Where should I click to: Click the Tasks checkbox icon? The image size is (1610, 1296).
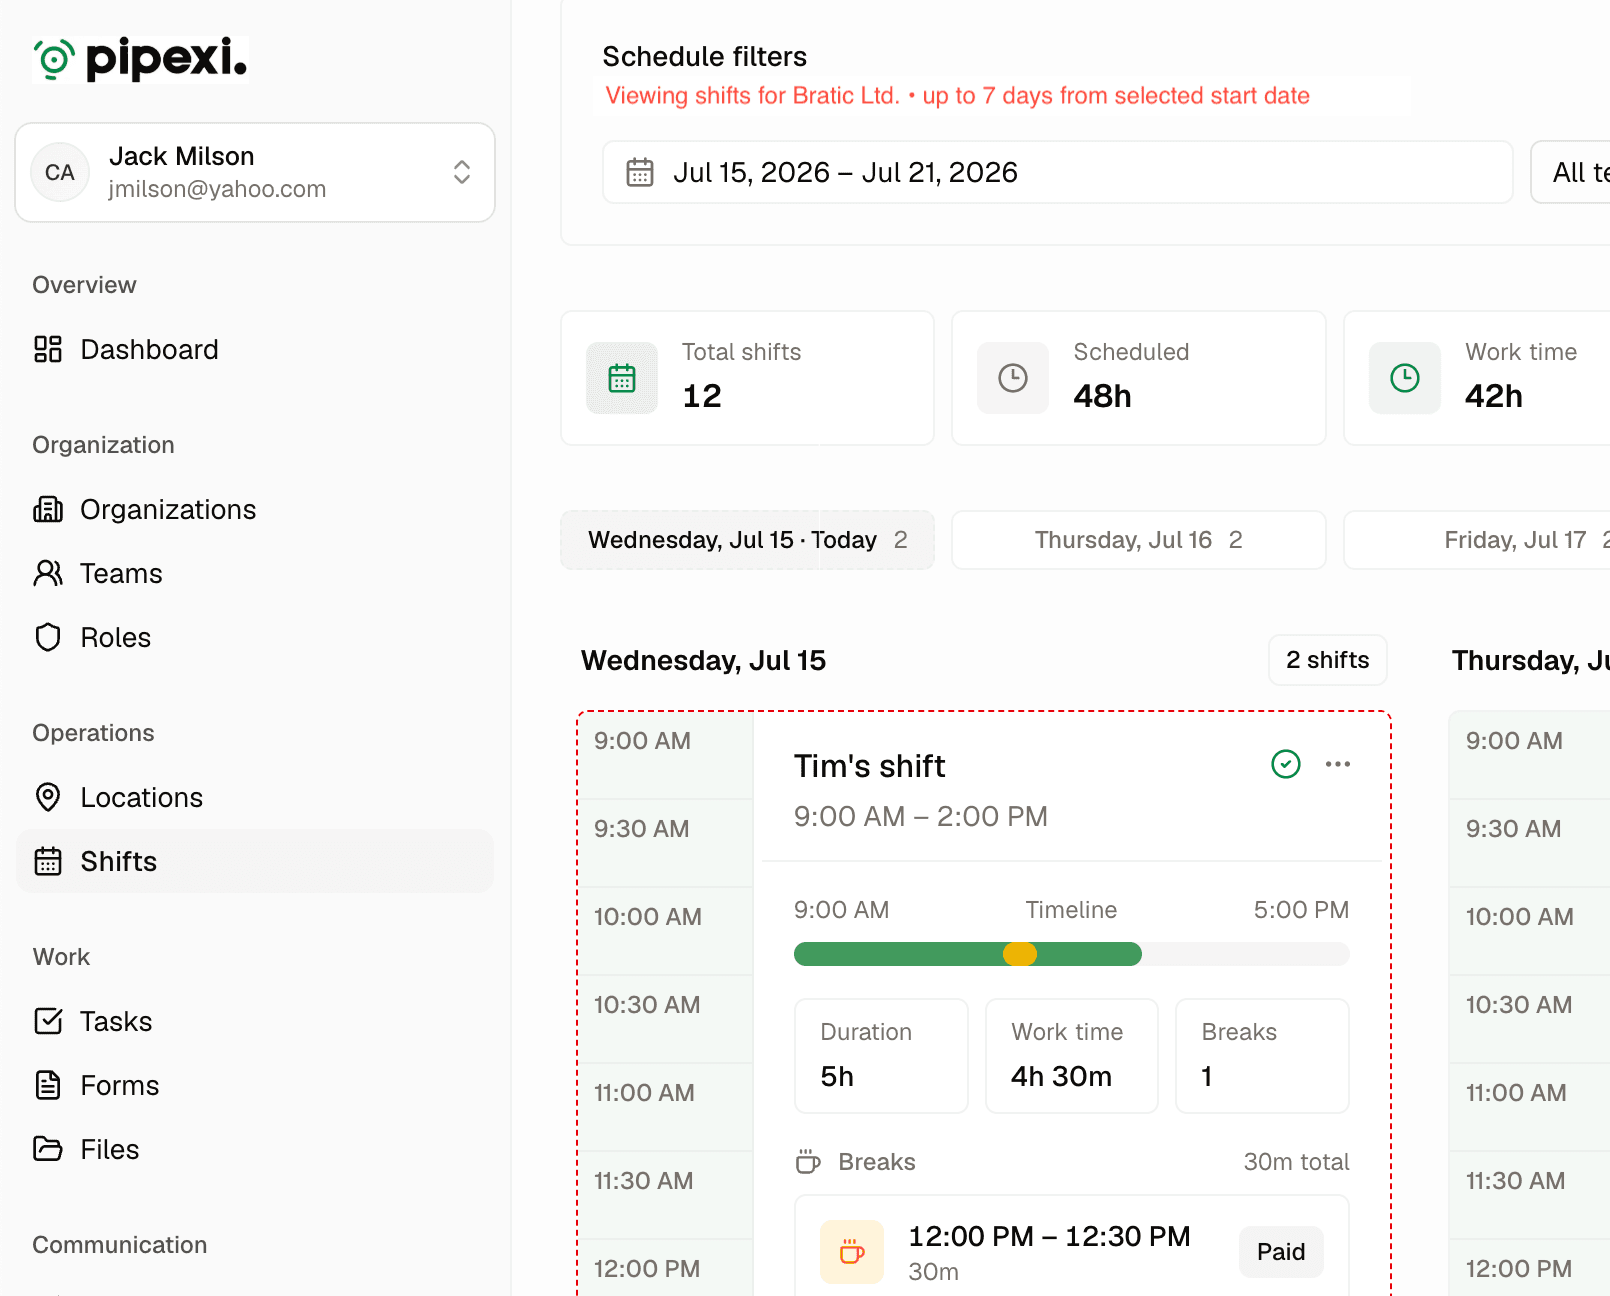click(48, 1021)
